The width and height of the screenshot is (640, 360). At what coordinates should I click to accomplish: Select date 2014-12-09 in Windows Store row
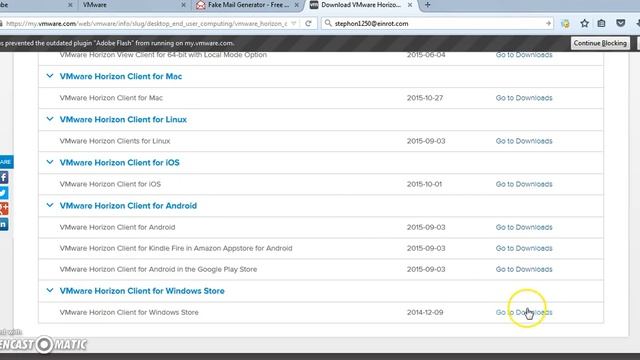click(x=425, y=312)
